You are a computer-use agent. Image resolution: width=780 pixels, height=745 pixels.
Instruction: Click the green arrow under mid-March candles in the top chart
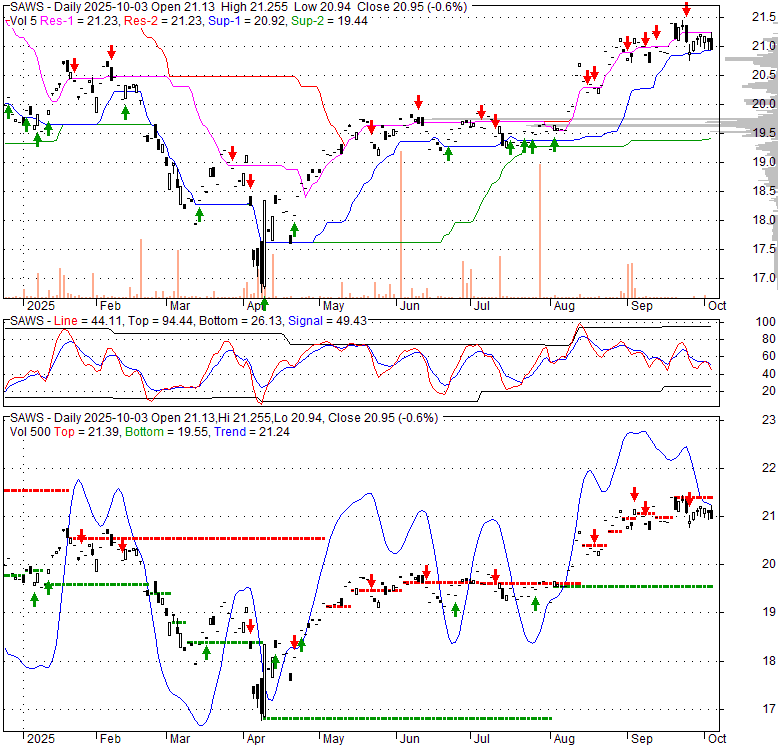198,213
